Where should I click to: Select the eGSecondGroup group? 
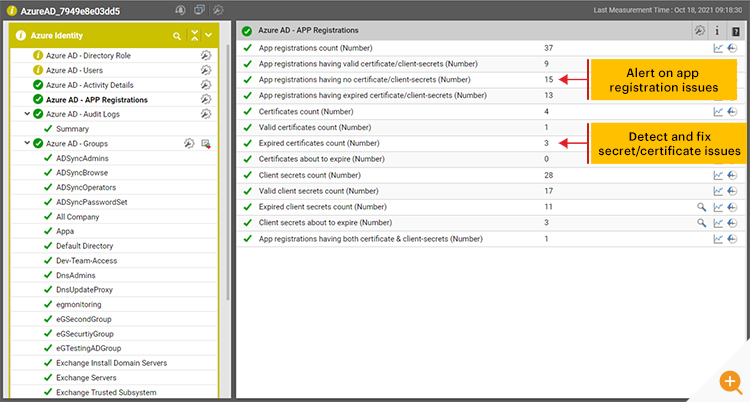click(84, 319)
